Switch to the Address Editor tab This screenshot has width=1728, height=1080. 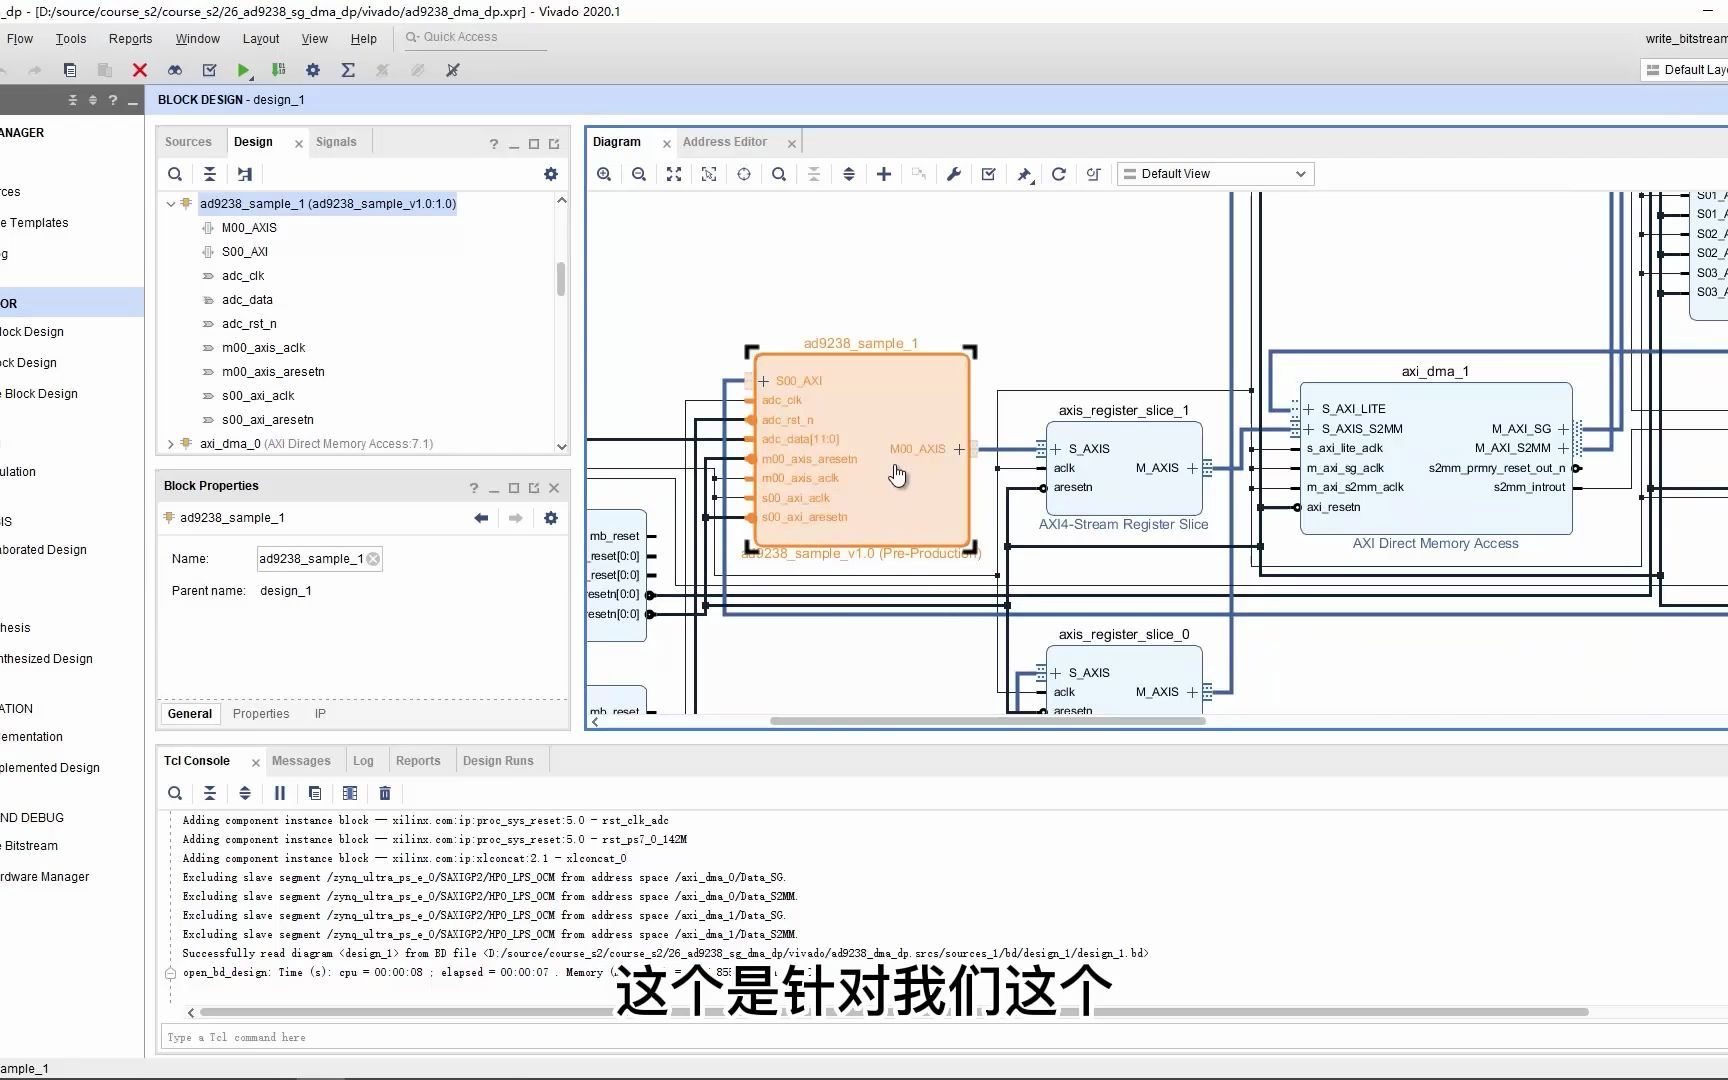point(725,142)
